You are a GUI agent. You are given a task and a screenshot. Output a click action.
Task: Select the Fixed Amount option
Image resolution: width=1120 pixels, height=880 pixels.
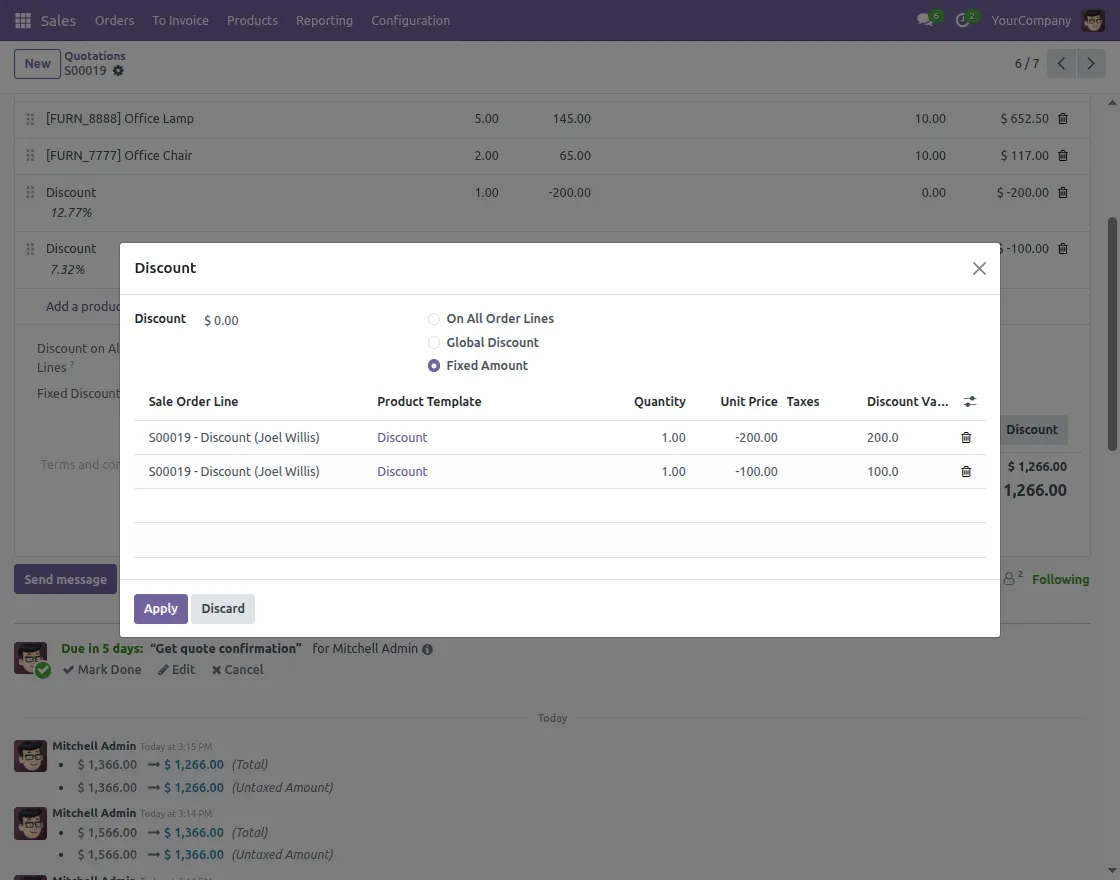click(x=434, y=366)
